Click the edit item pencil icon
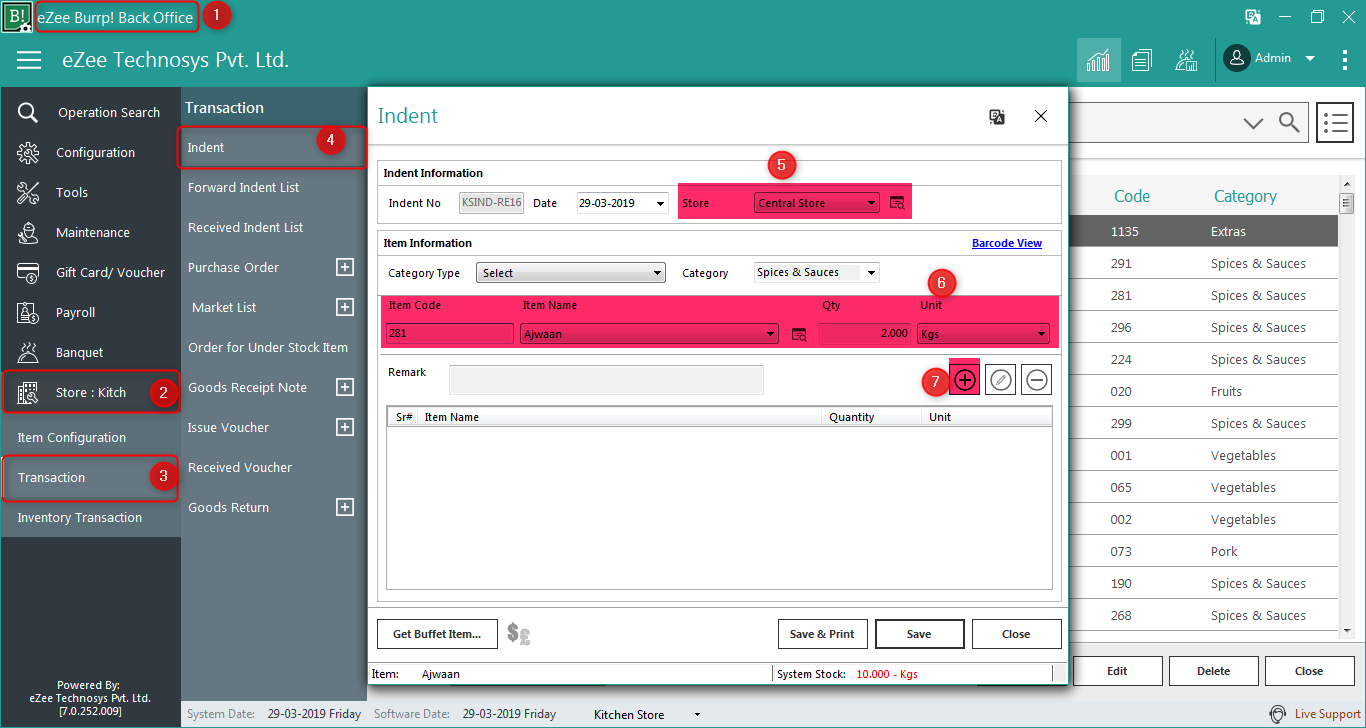The image size is (1366, 728). 1001,380
